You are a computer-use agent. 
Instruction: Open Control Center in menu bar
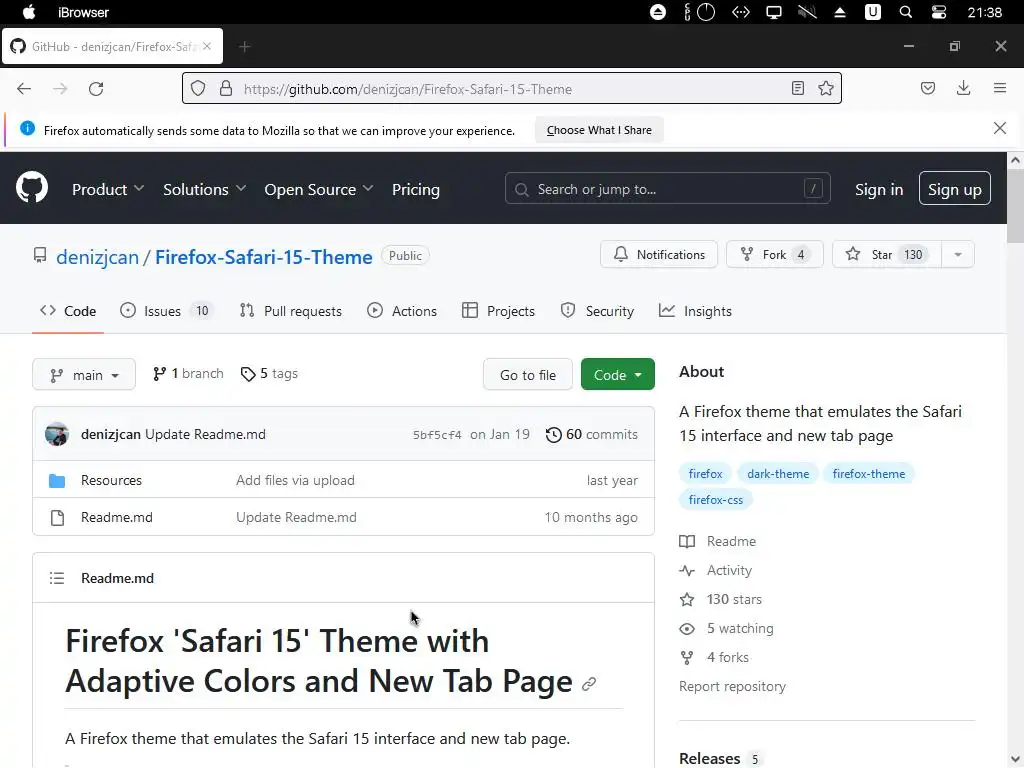[x=938, y=12]
